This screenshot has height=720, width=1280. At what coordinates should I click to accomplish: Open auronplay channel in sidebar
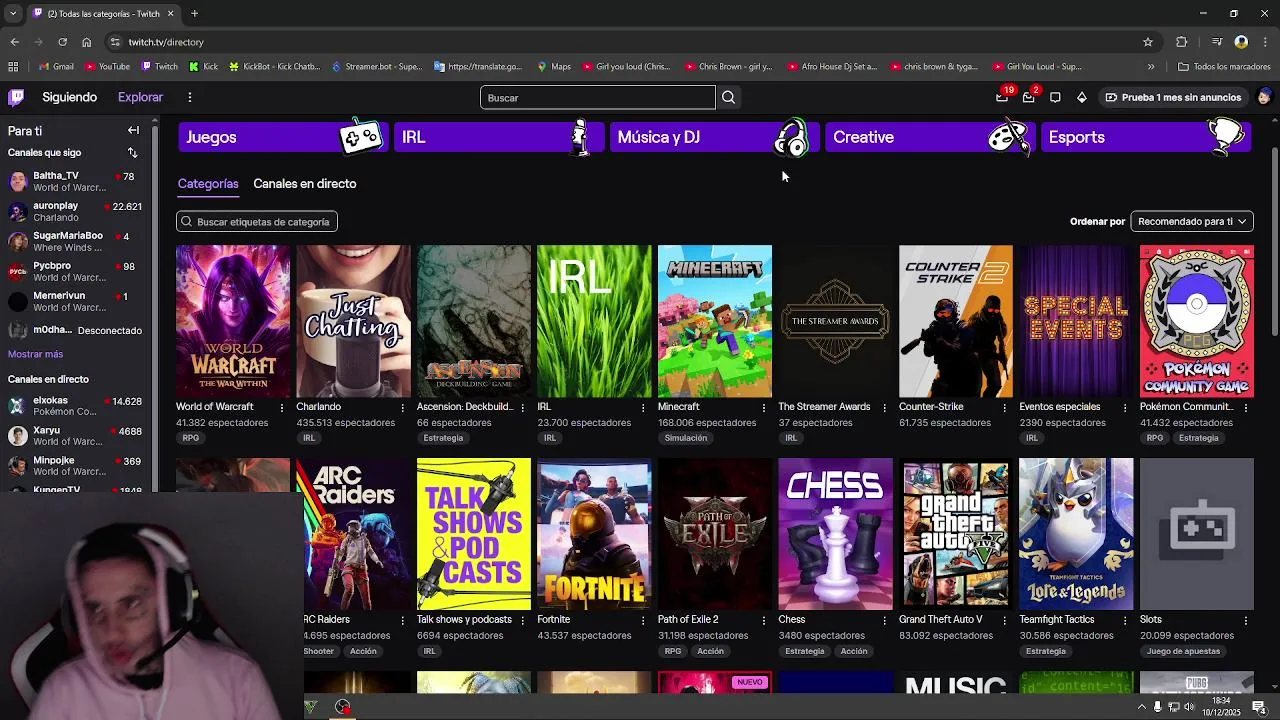[x=75, y=211]
